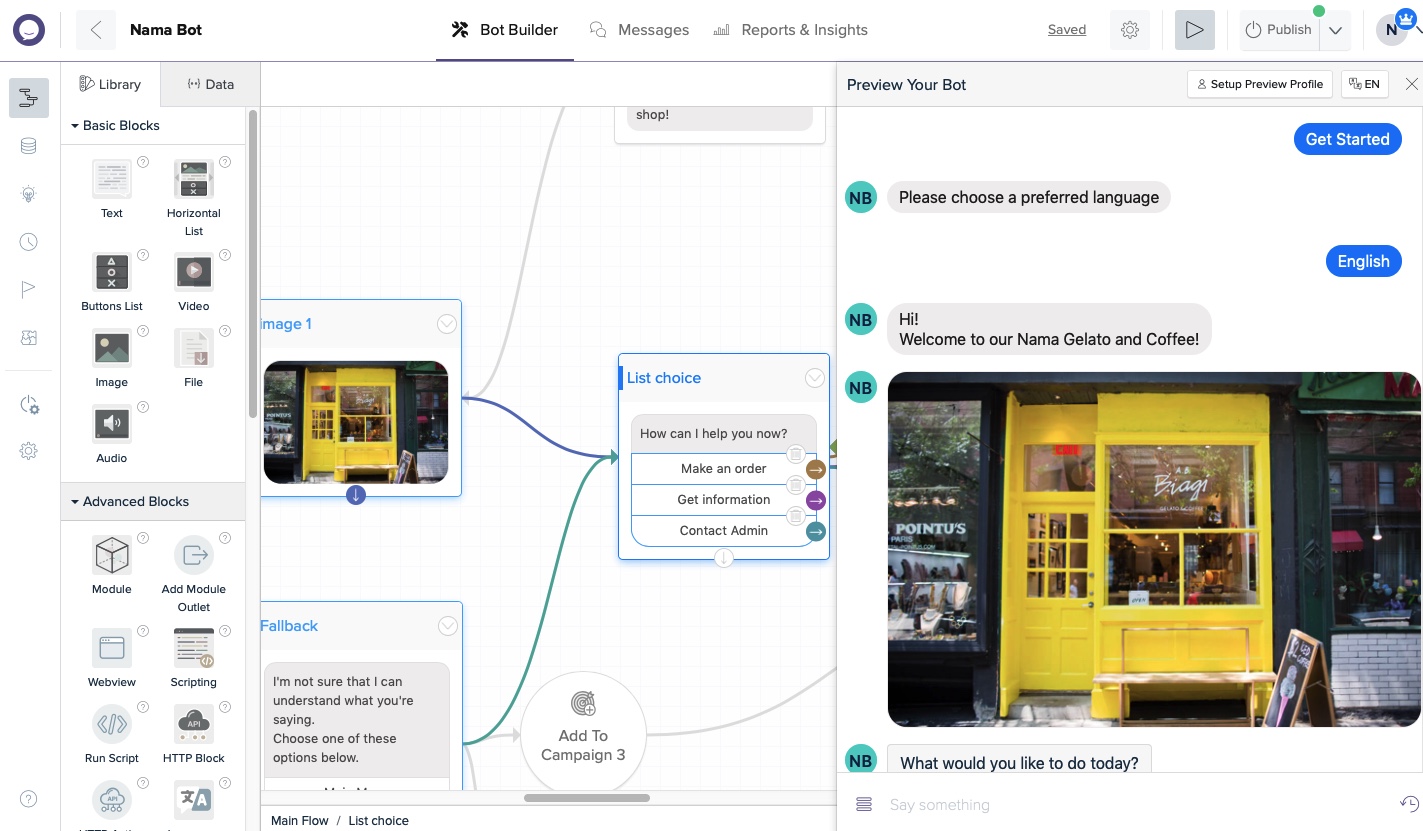The width and height of the screenshot is (1423, 831).
Task: Open the lightbulb icon in left sidebar
Action: (x=29, y=194)
